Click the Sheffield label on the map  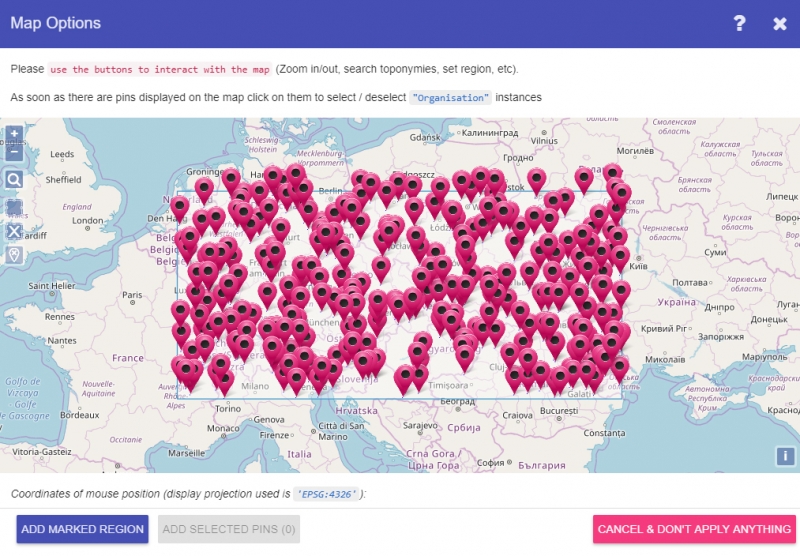(63, 180)
